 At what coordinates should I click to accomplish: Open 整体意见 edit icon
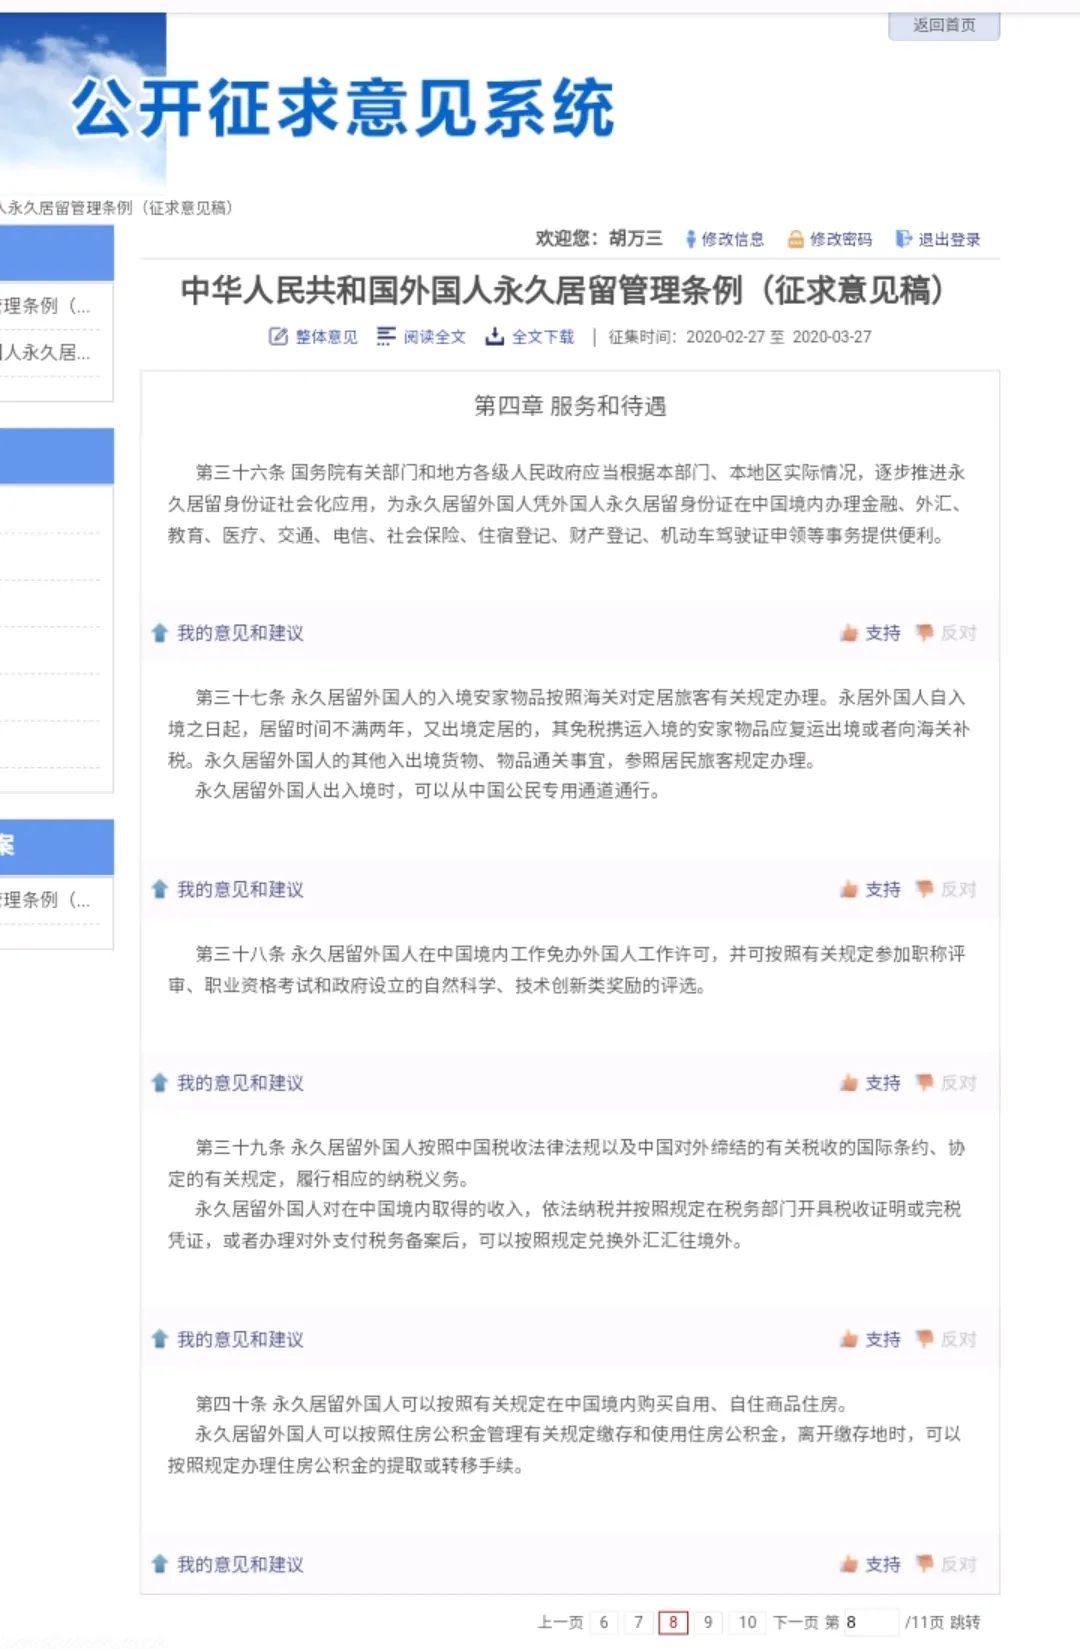(278, 337)
